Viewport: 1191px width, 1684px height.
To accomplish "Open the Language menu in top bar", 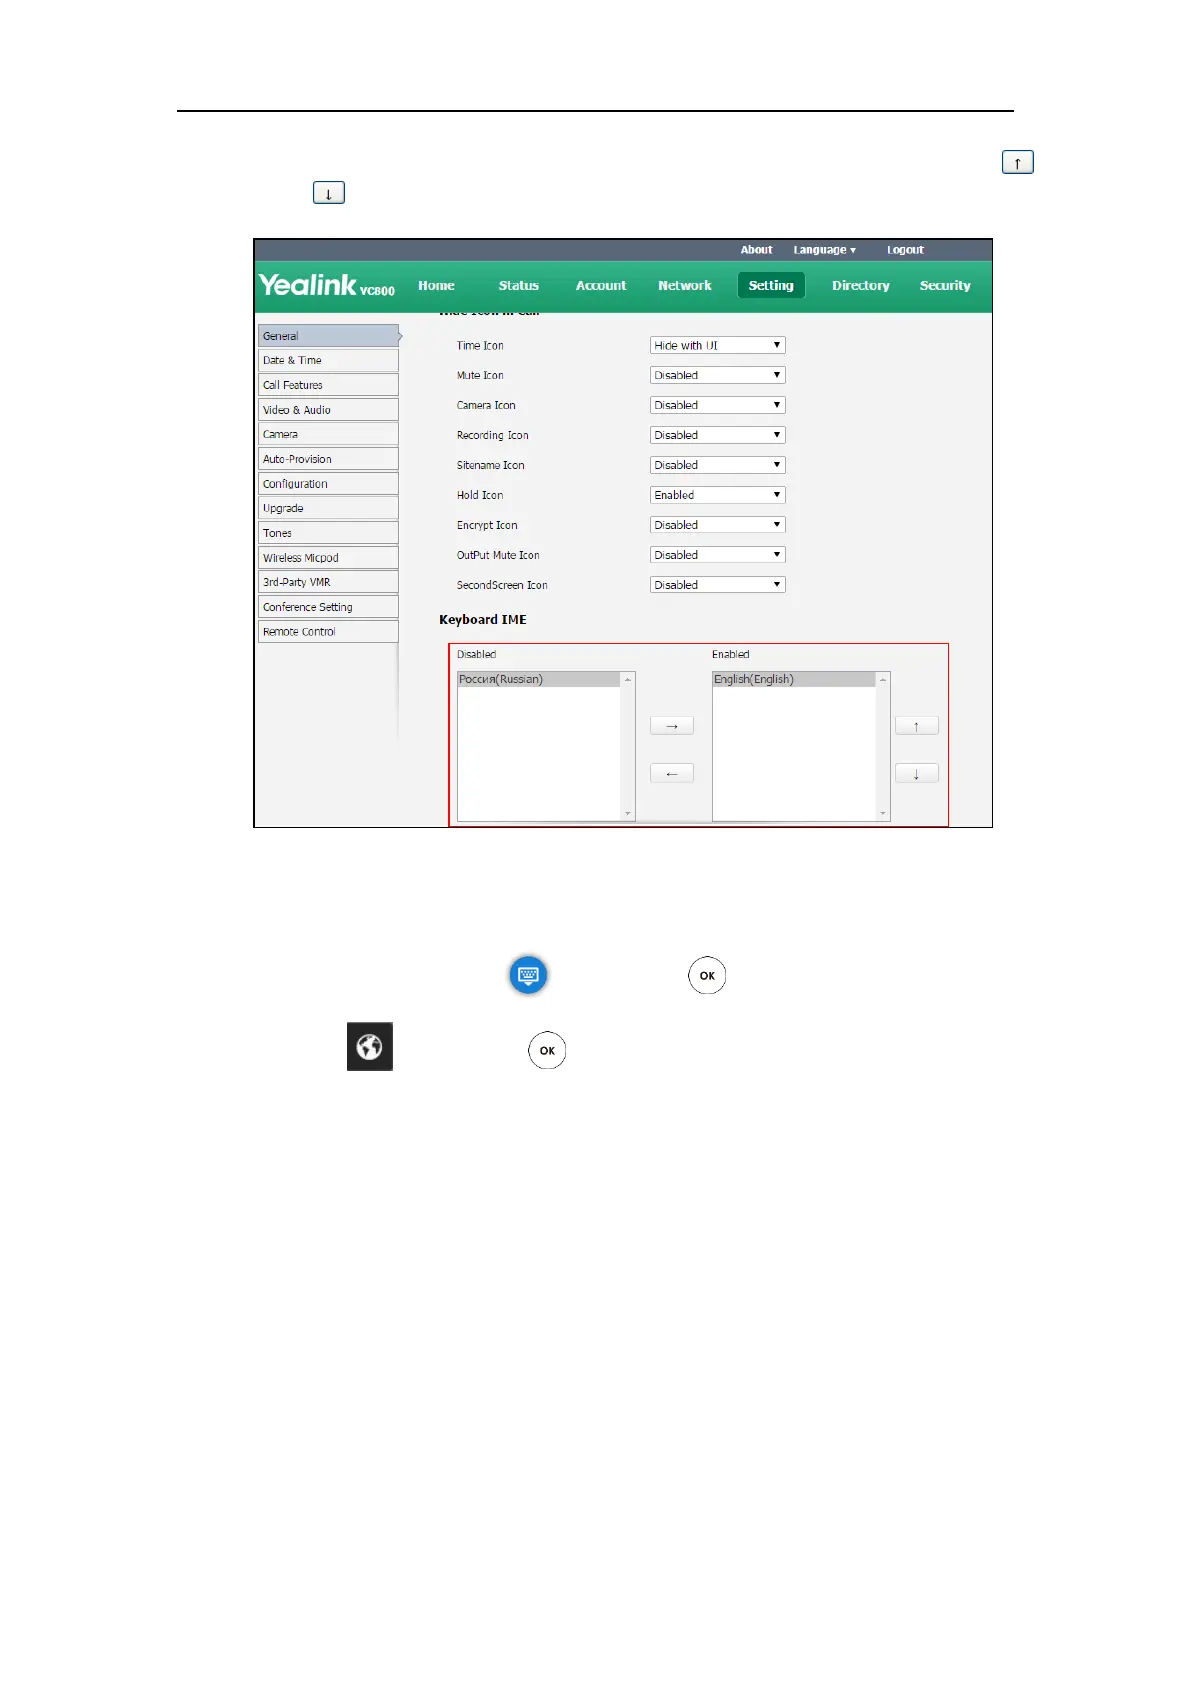I will point(824,250).
